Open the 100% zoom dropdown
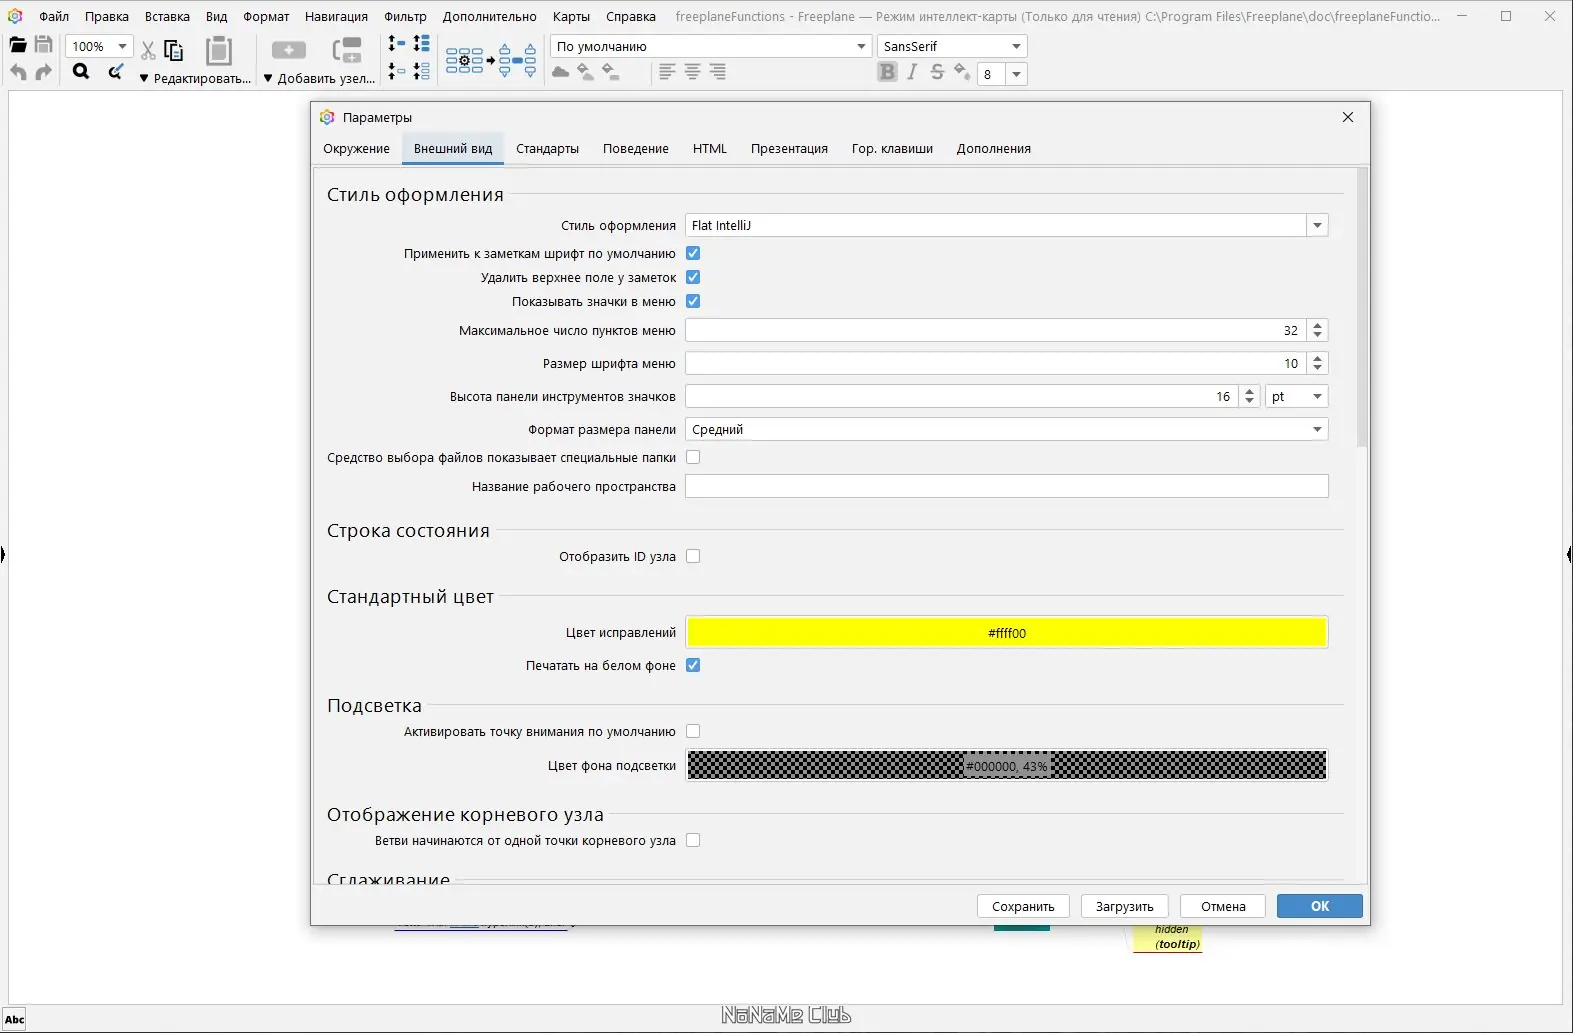 (99, 47)
